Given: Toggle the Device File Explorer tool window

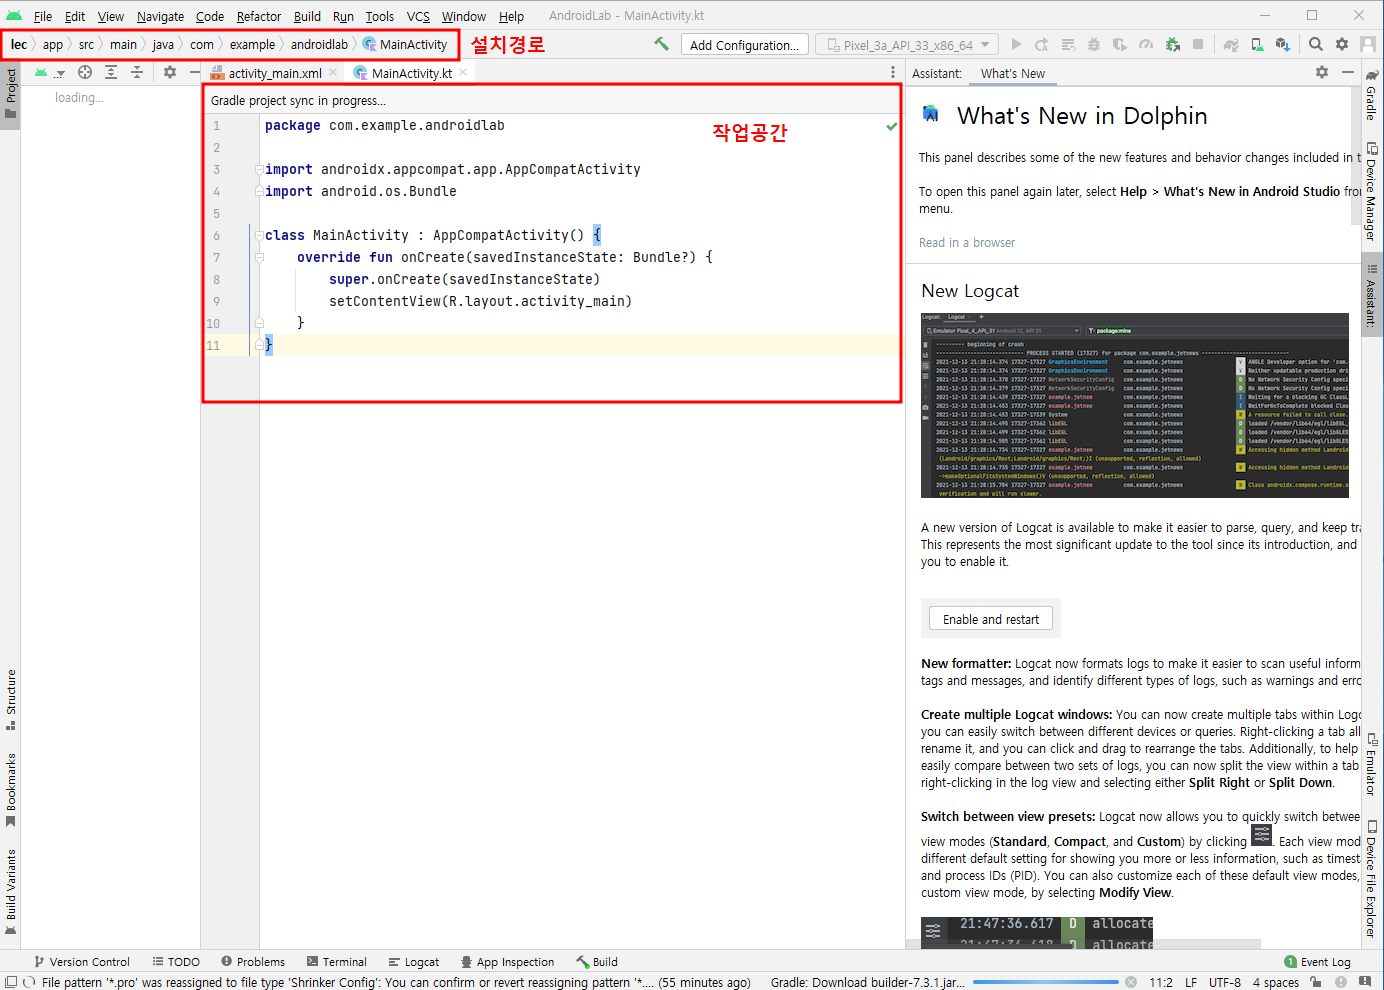Looking at the screenshot, I should pyautogui.click(x=1372, y=878).
